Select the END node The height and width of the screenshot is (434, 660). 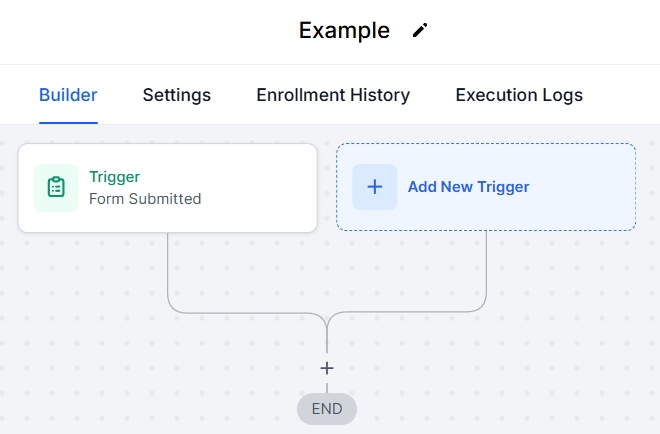327,408
